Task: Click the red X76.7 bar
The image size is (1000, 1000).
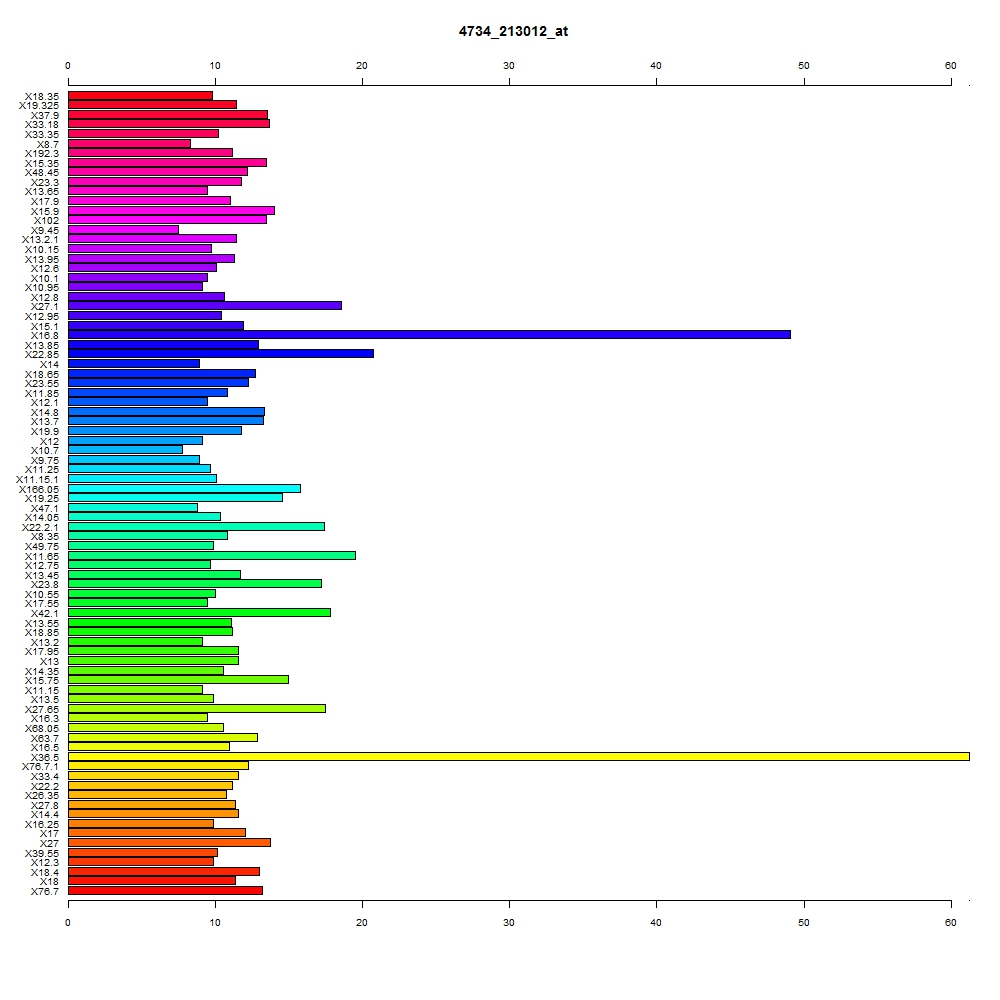Action: tap(165, 890)
